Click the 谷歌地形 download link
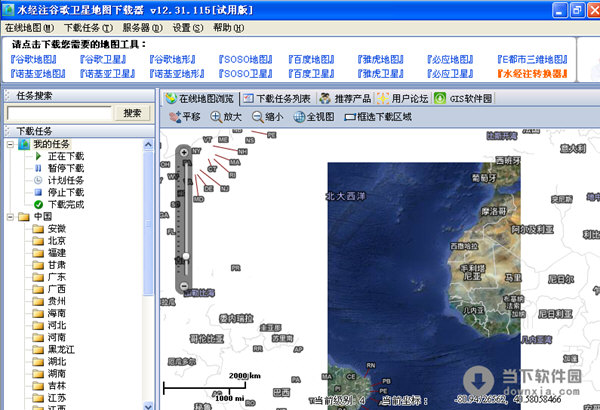 click(173, 59)
